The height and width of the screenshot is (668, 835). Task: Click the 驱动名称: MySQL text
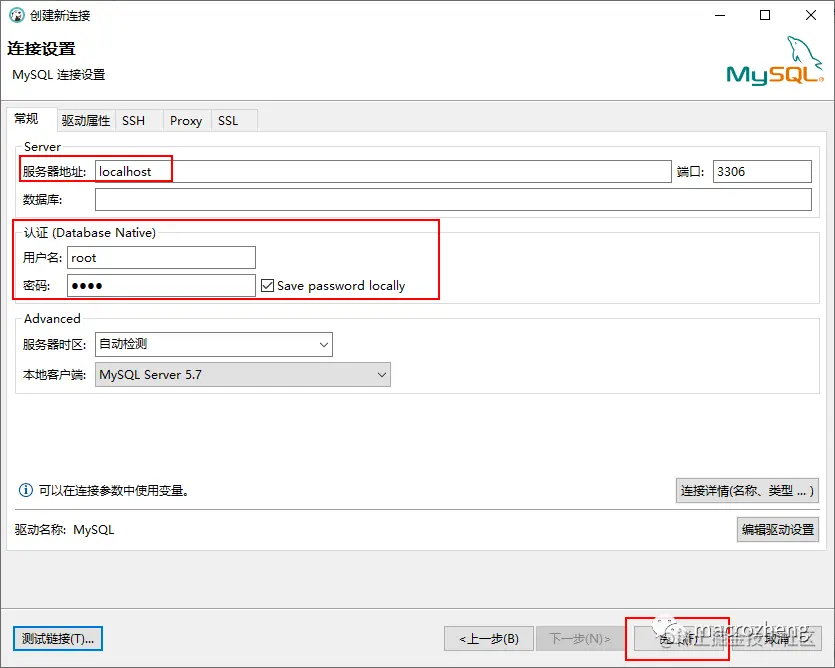point(64,529)
